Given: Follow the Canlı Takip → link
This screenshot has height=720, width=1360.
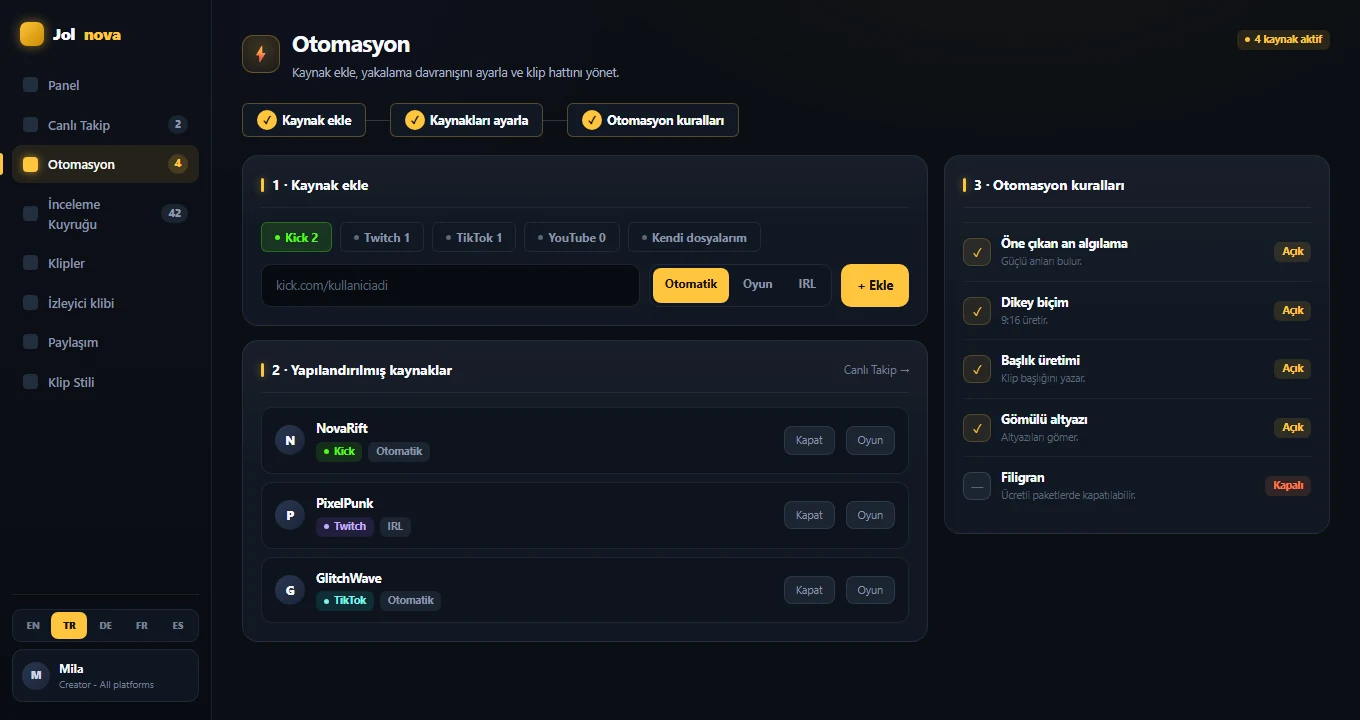Looking at the screenshot, I should (x=877, y=370).
